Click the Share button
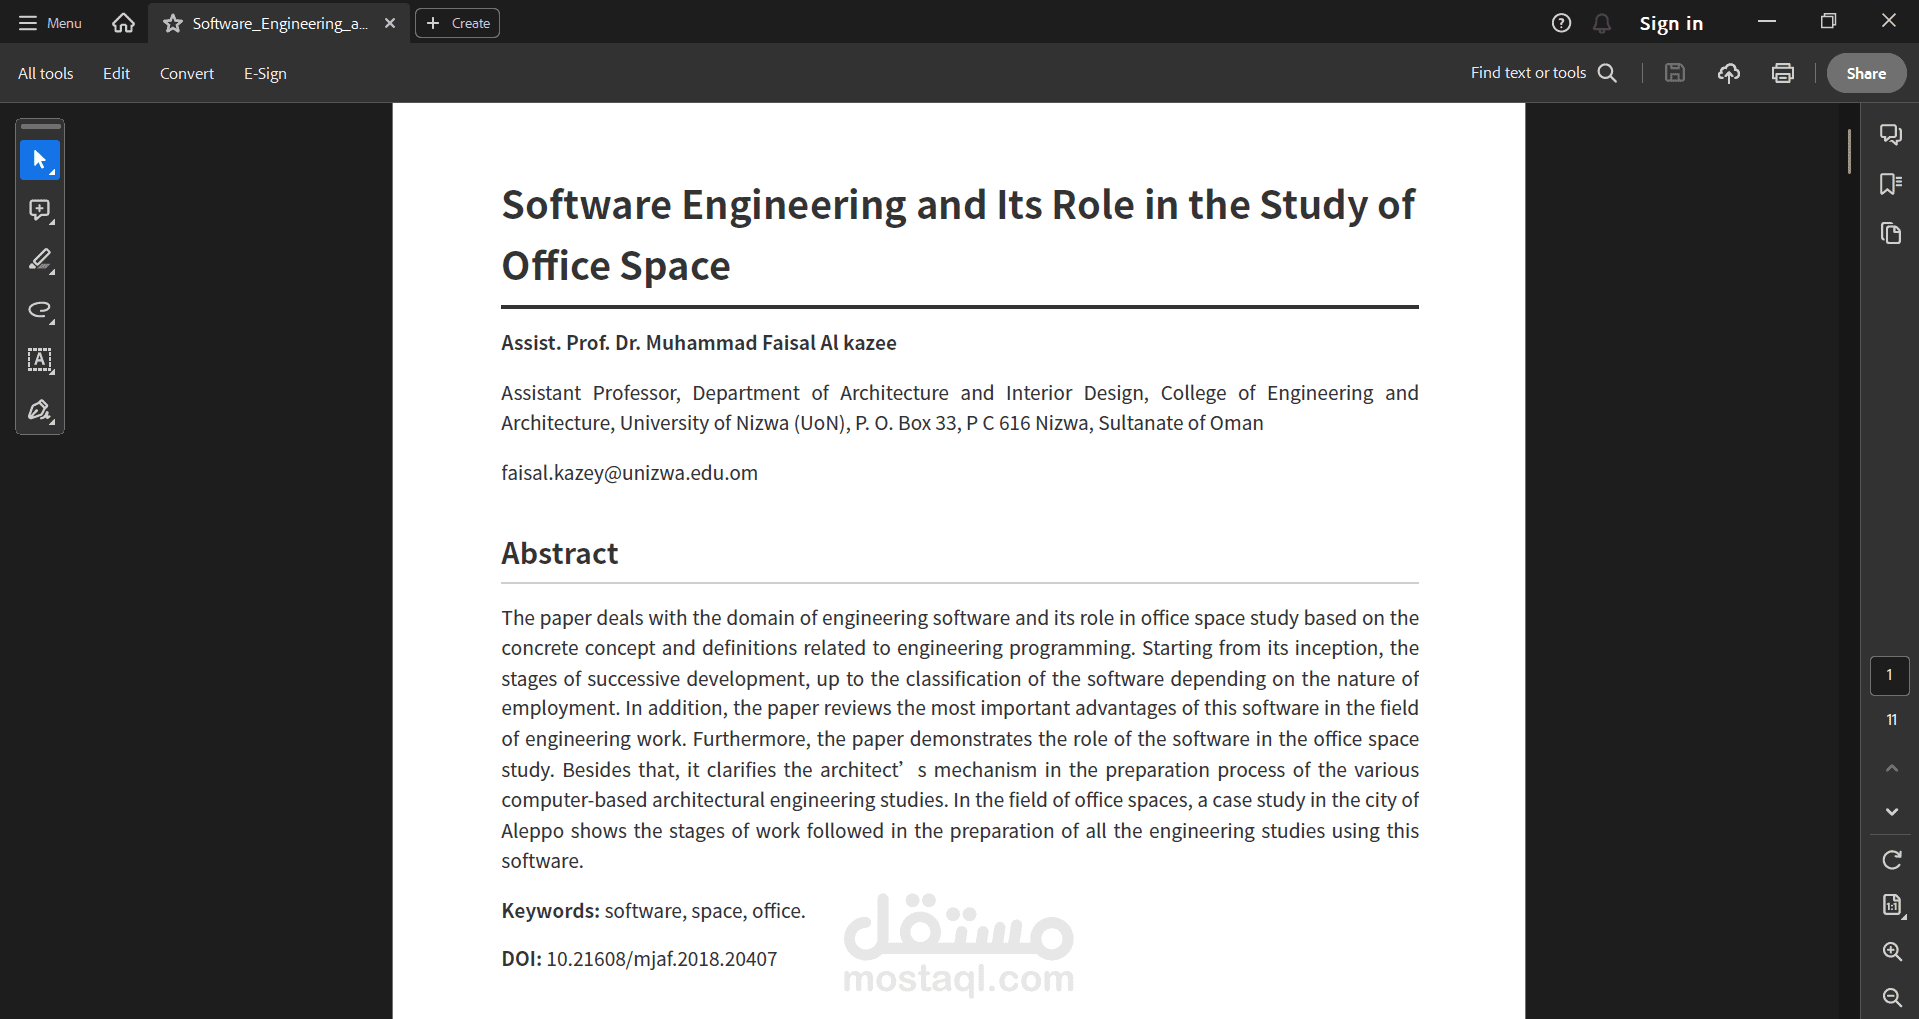 coord(1866,73)
